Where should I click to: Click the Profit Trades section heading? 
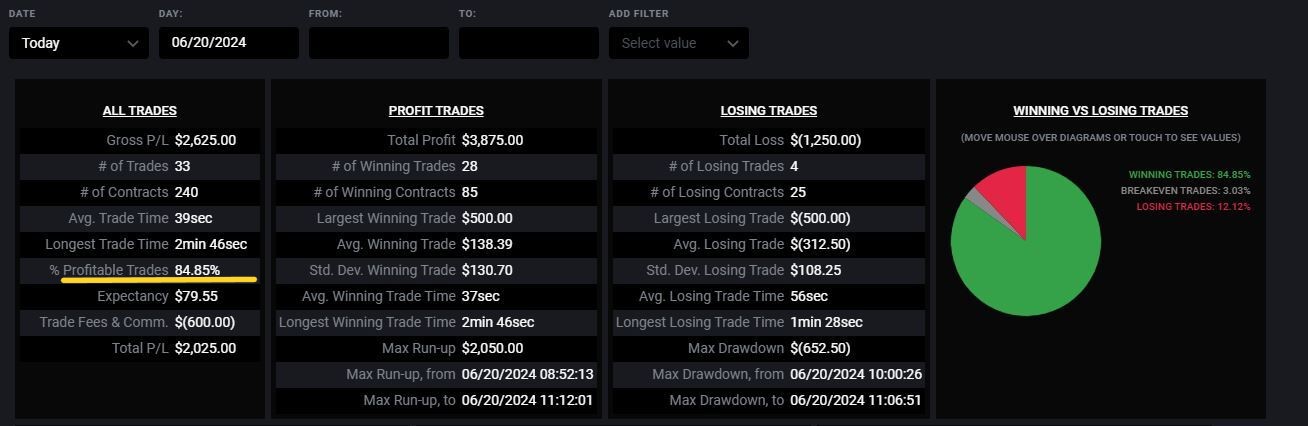point(436,111)
